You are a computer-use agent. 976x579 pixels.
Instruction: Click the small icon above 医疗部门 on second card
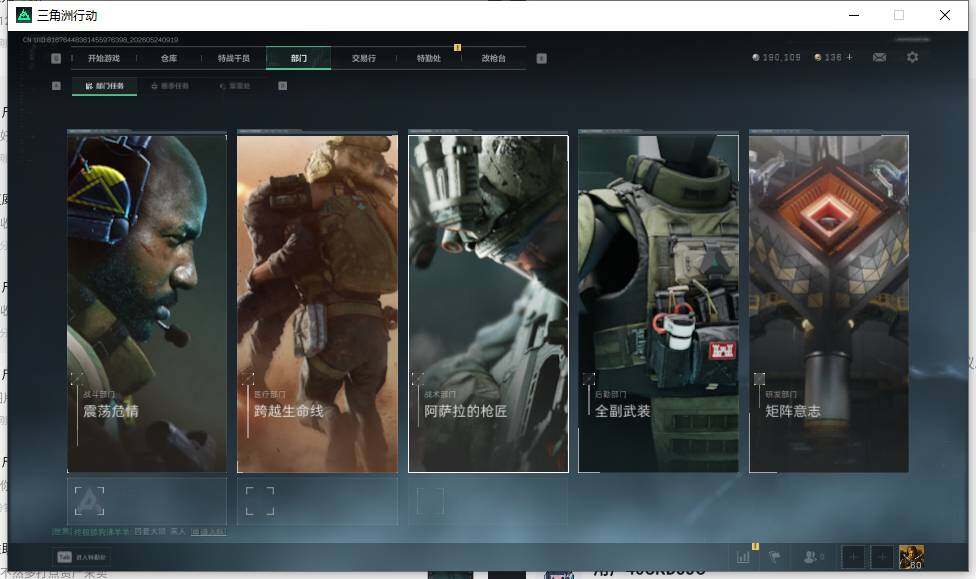point(248,379)
